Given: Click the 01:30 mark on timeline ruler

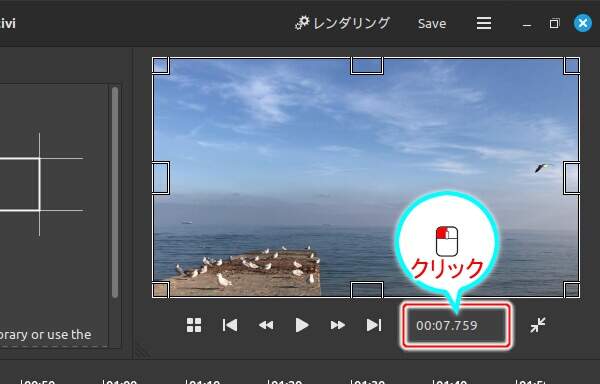Looking at the screenshot, I should tap(368, 381).
